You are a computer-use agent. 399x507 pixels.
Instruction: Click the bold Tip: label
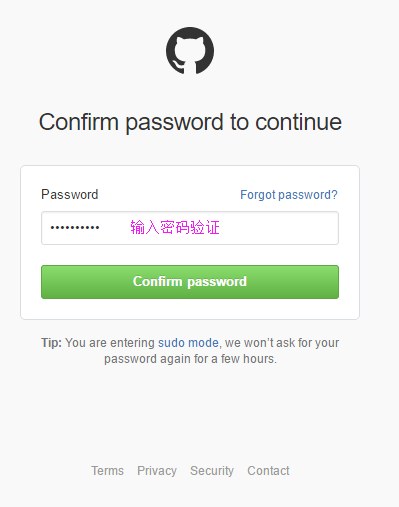[x=51, y=343]
